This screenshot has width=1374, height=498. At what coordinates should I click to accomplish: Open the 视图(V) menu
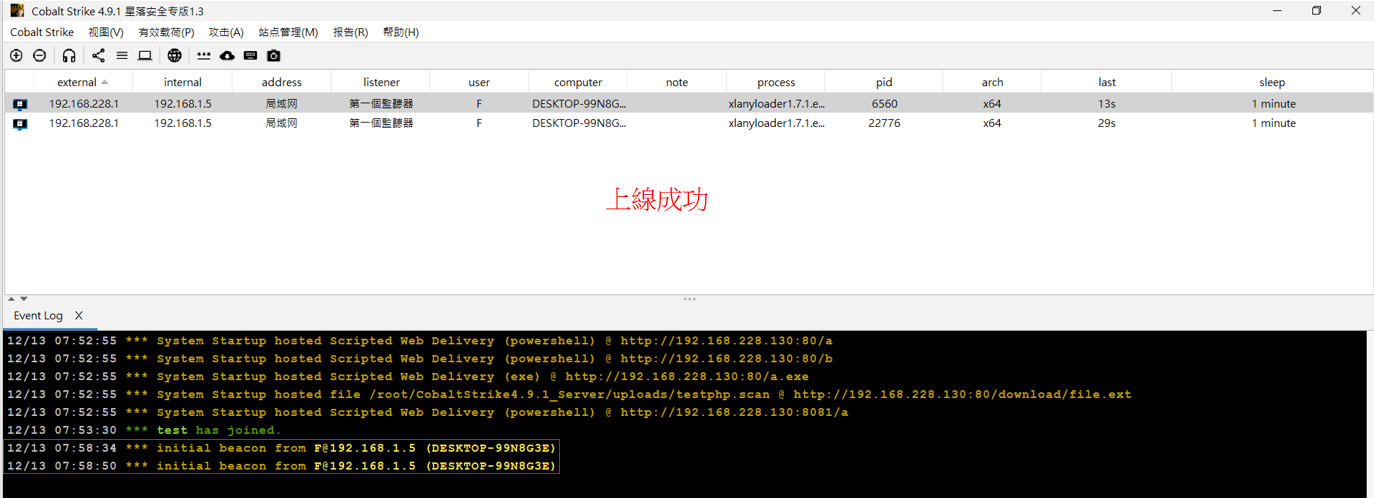(x=106, y=32)
